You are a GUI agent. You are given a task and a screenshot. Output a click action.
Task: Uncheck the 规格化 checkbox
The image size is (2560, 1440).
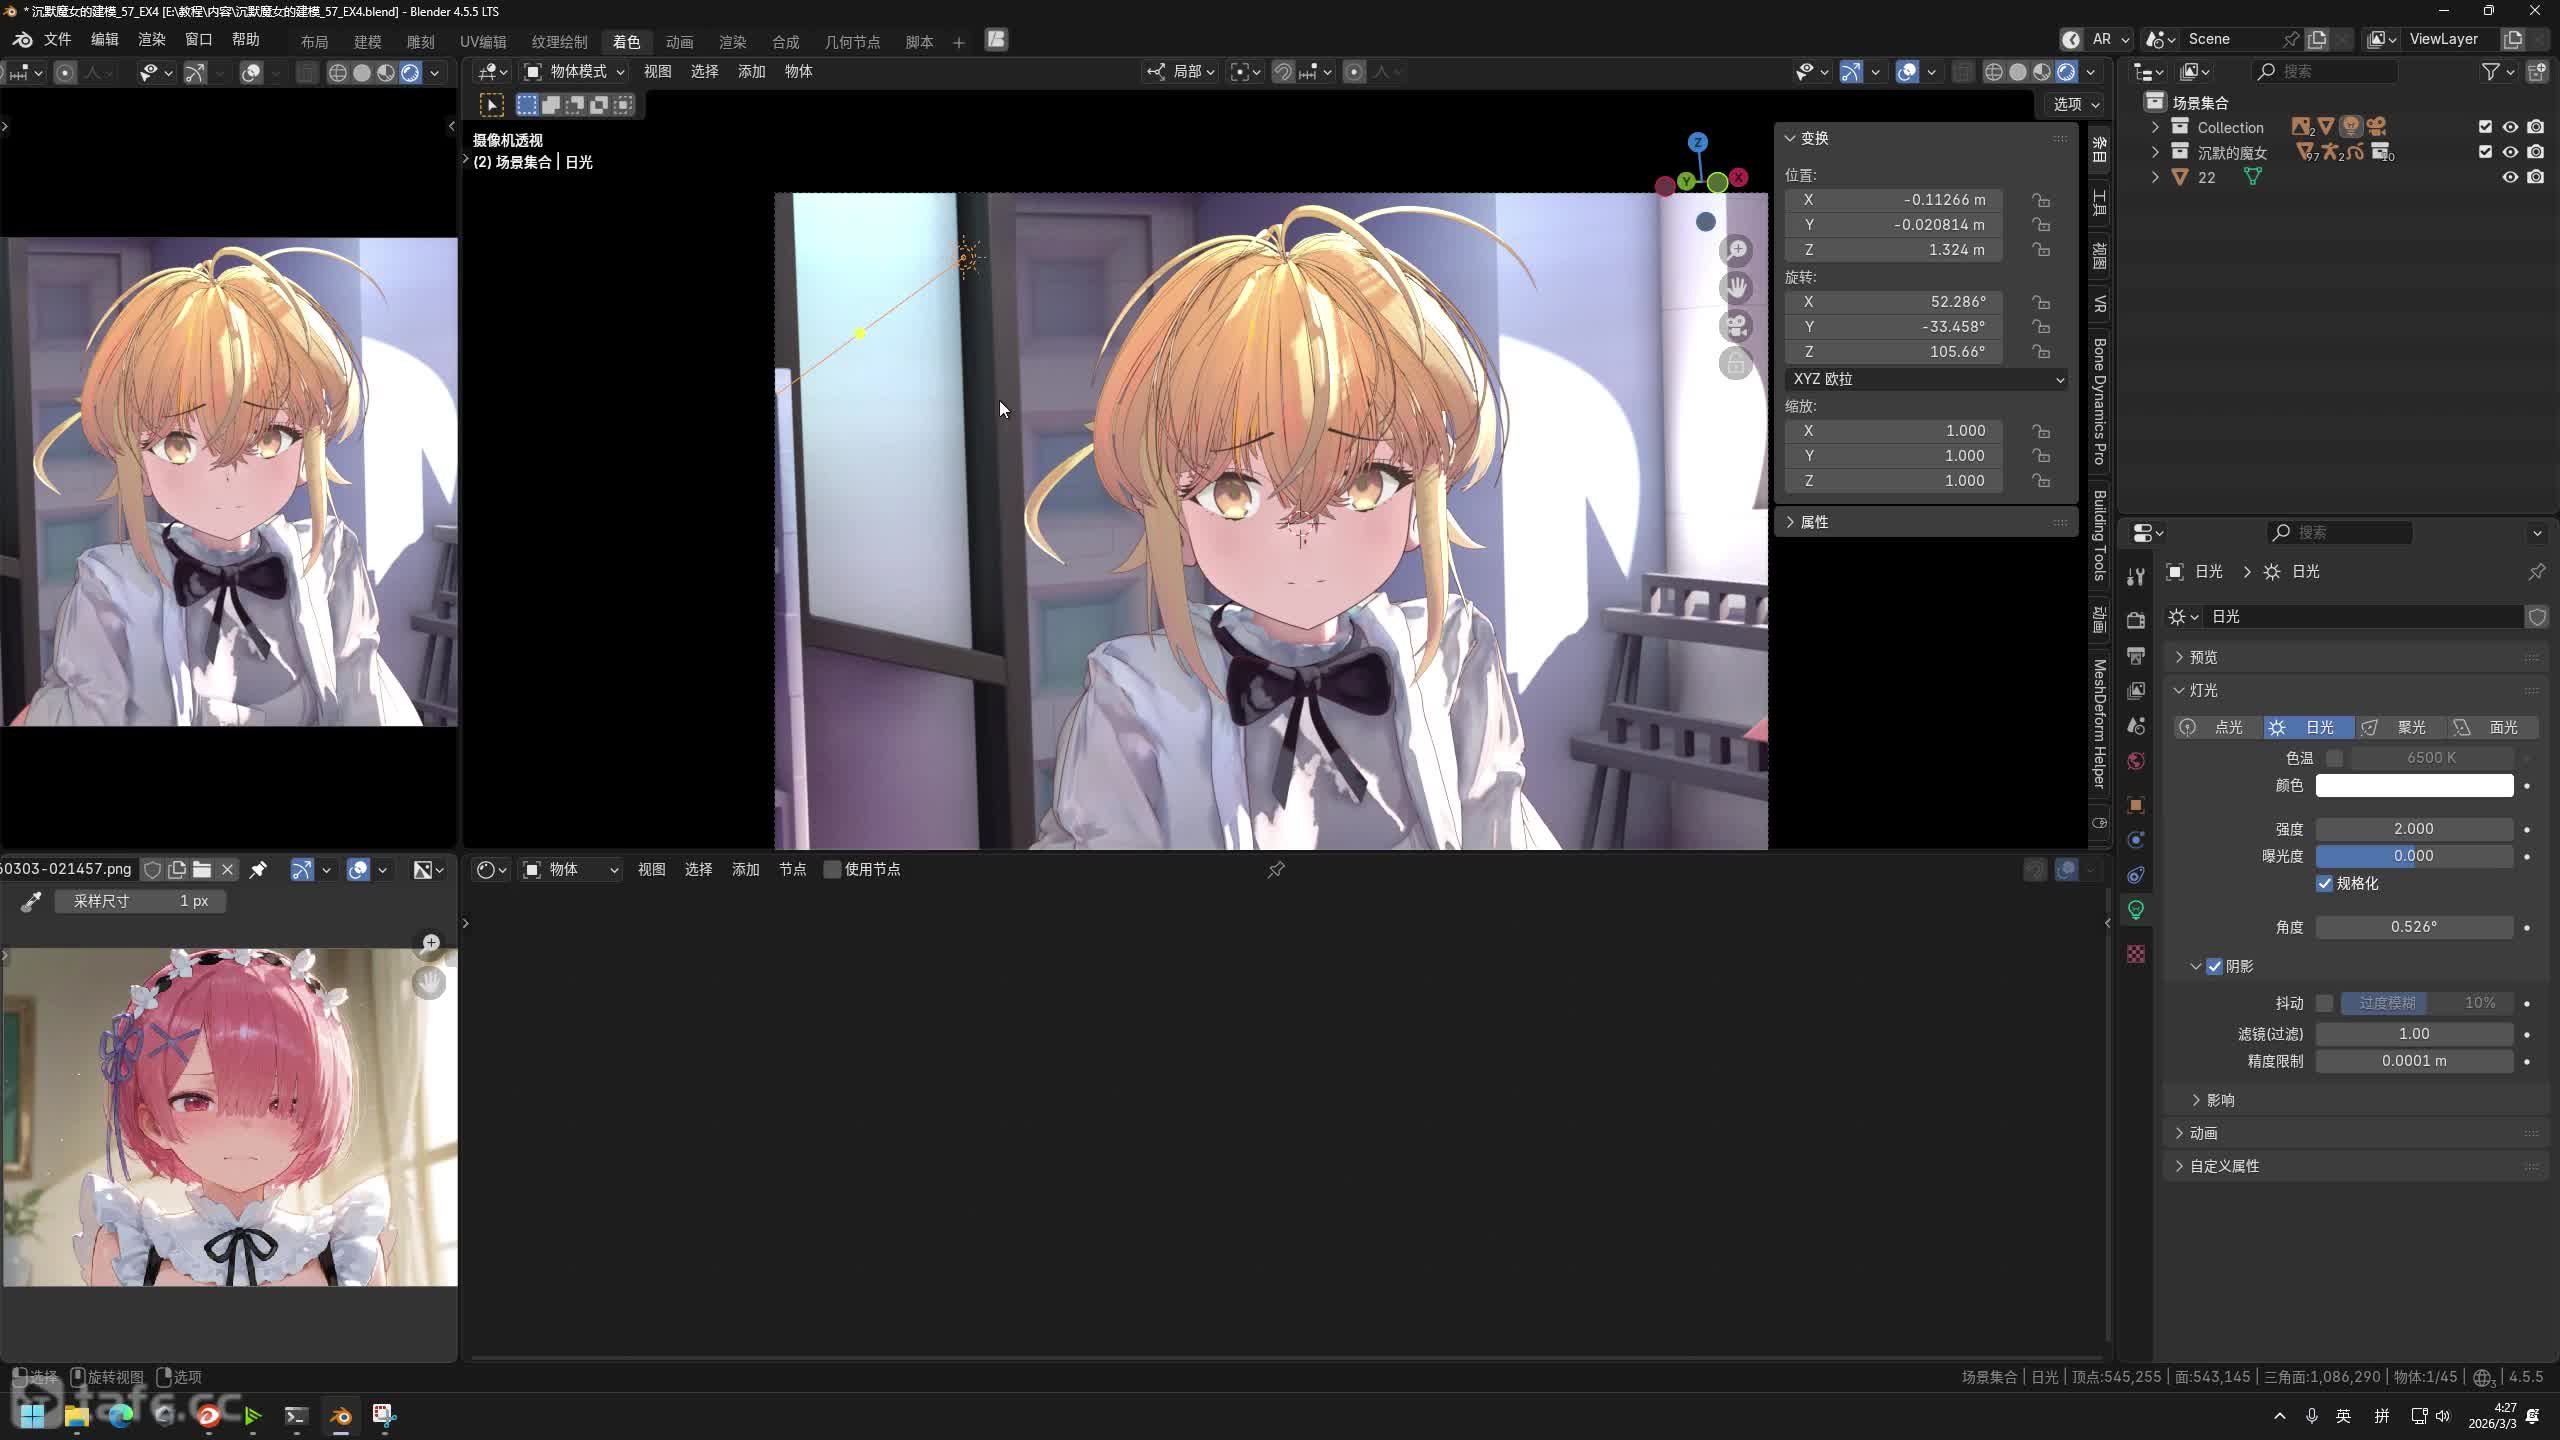pyautogui.click(x=2324, y=884)
